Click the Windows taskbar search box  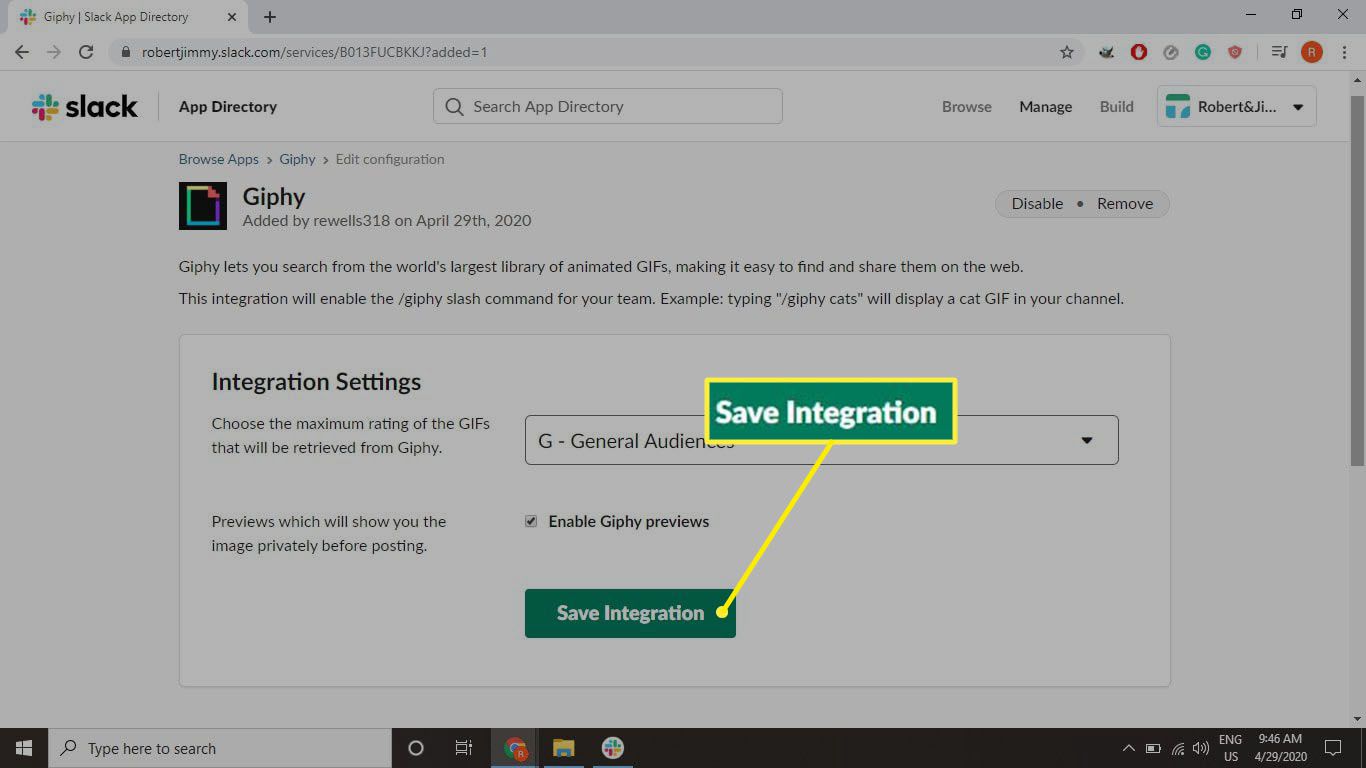pos(219,748)
